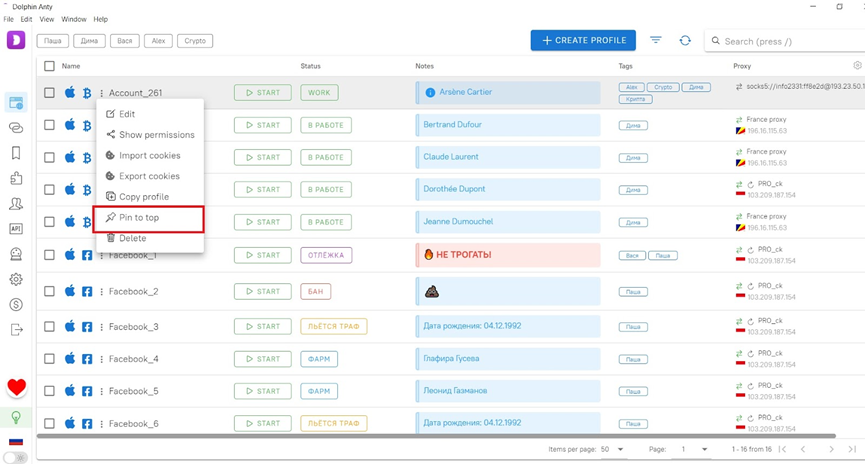Go to the next page arrow
The height and width of the screenshot is (464, 865).
point(831,449)
